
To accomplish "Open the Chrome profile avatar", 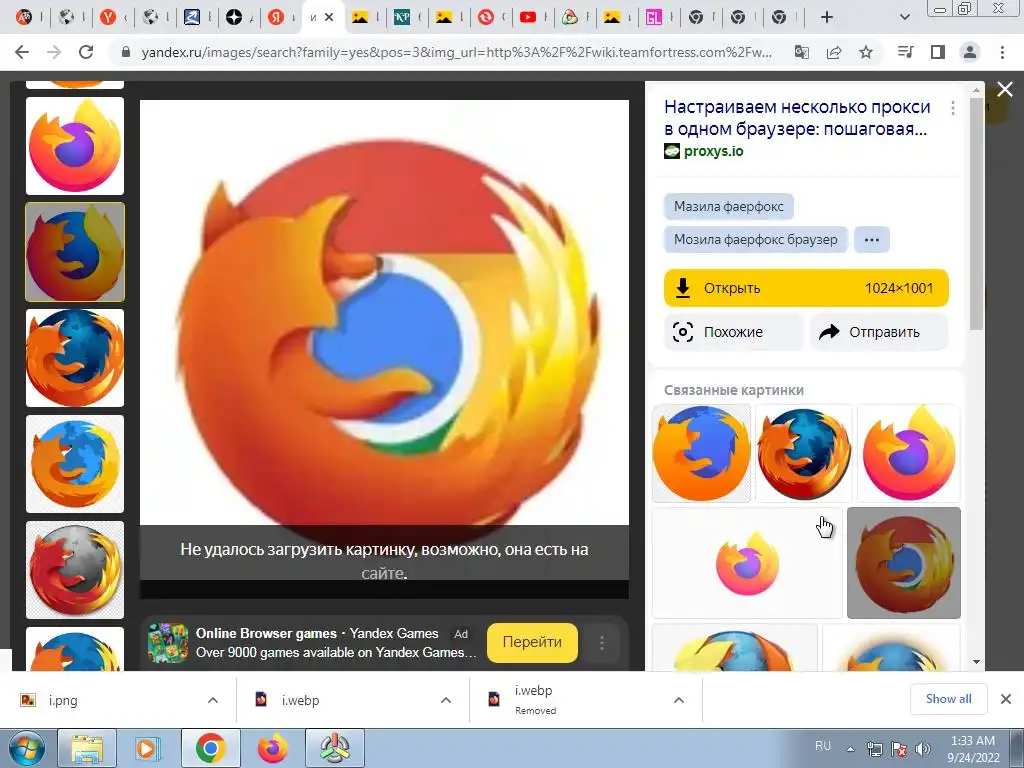I will click(x=970, y=52).
